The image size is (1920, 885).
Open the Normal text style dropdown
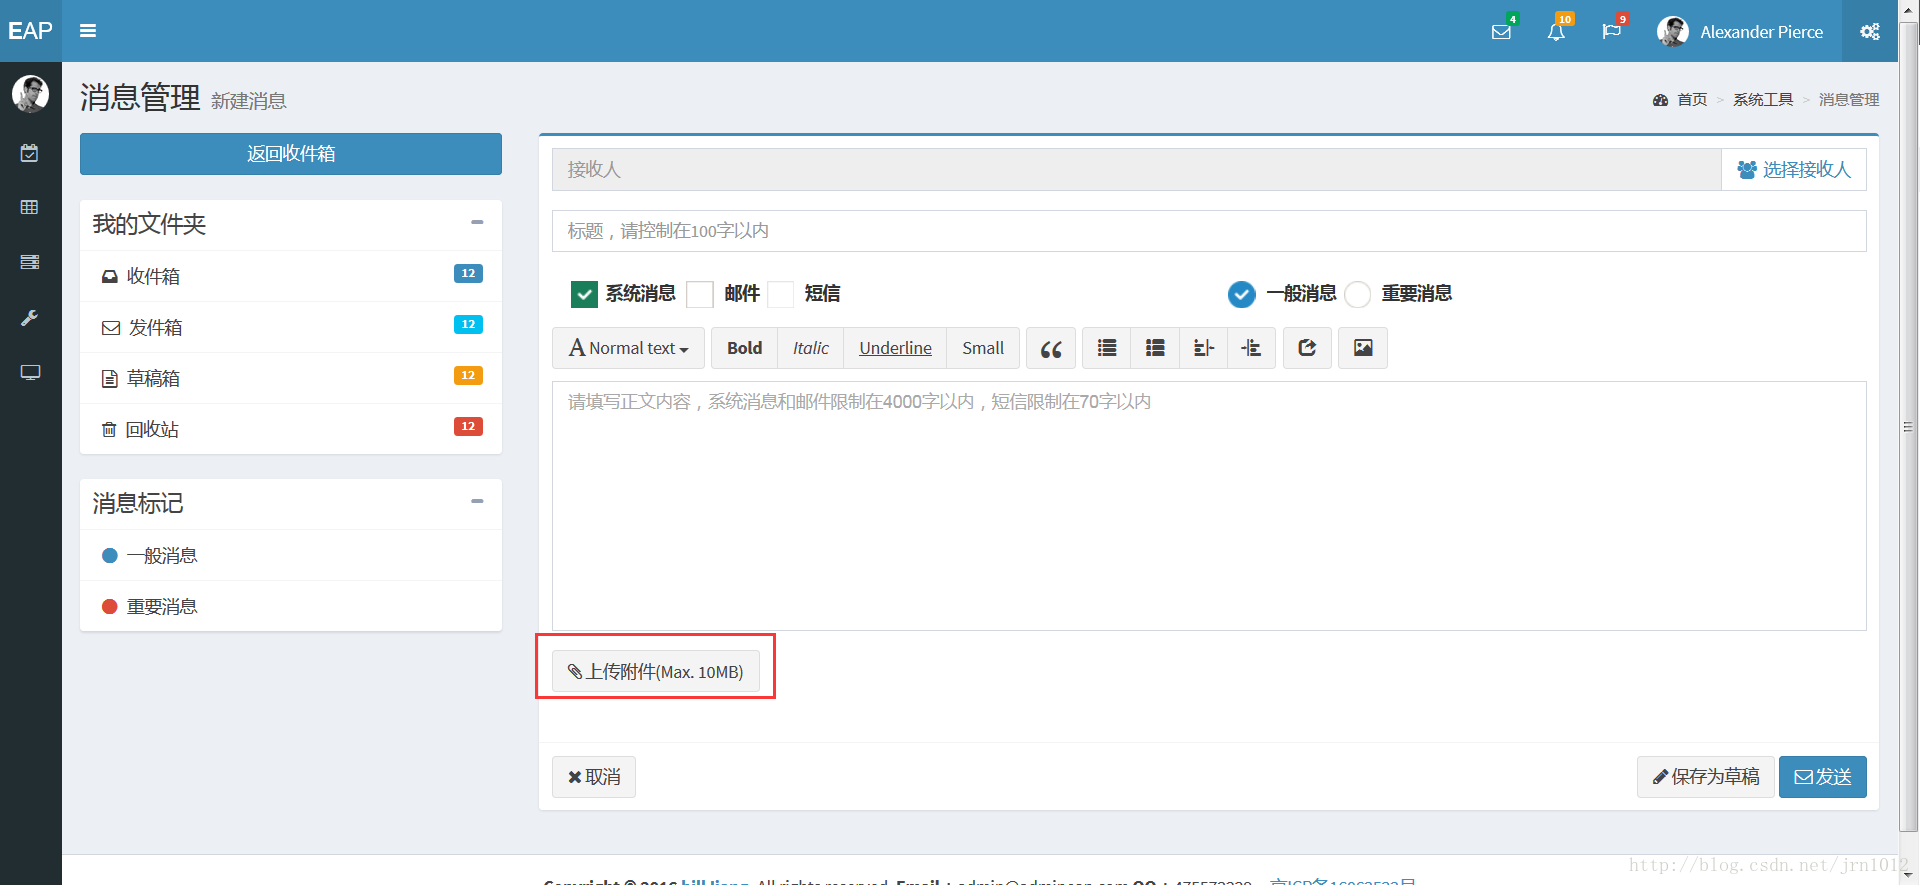coord(628,348)
